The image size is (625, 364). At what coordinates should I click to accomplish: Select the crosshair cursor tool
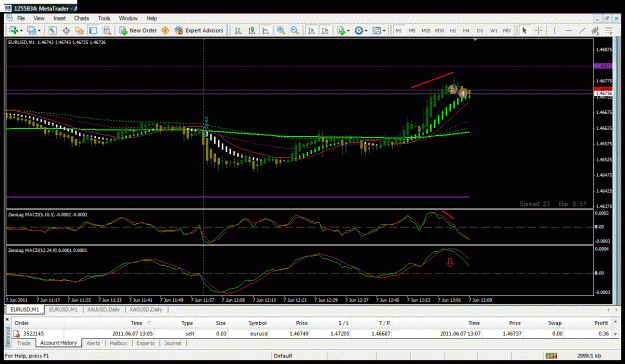click(x=538, y=30)
